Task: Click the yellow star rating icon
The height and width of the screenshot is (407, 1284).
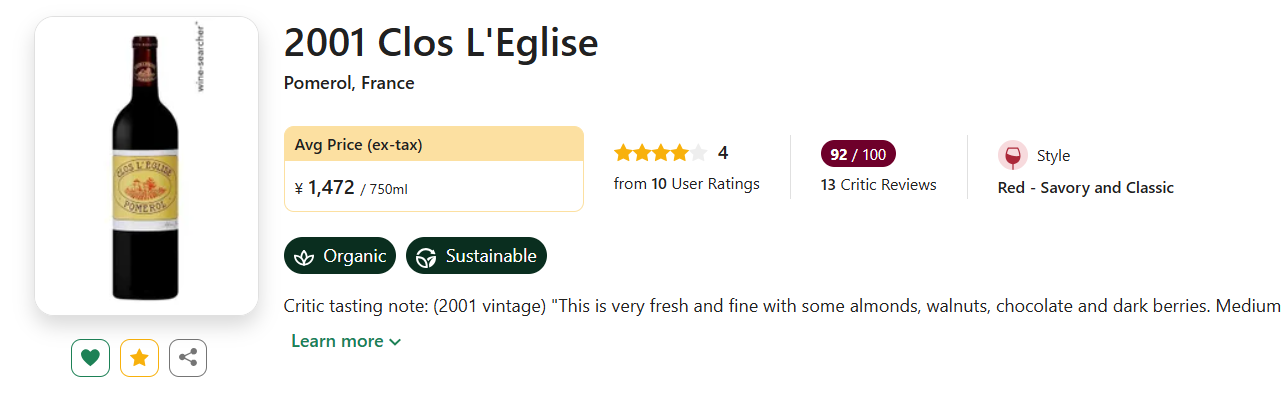Action: tap(139, 358)
